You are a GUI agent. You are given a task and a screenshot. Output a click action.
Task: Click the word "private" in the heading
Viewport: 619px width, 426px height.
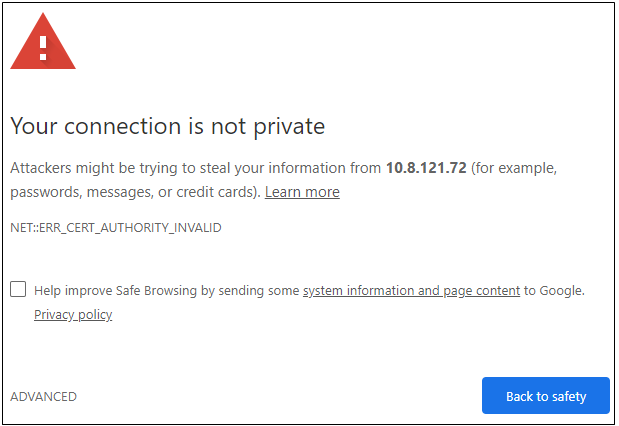click(289, 127)
